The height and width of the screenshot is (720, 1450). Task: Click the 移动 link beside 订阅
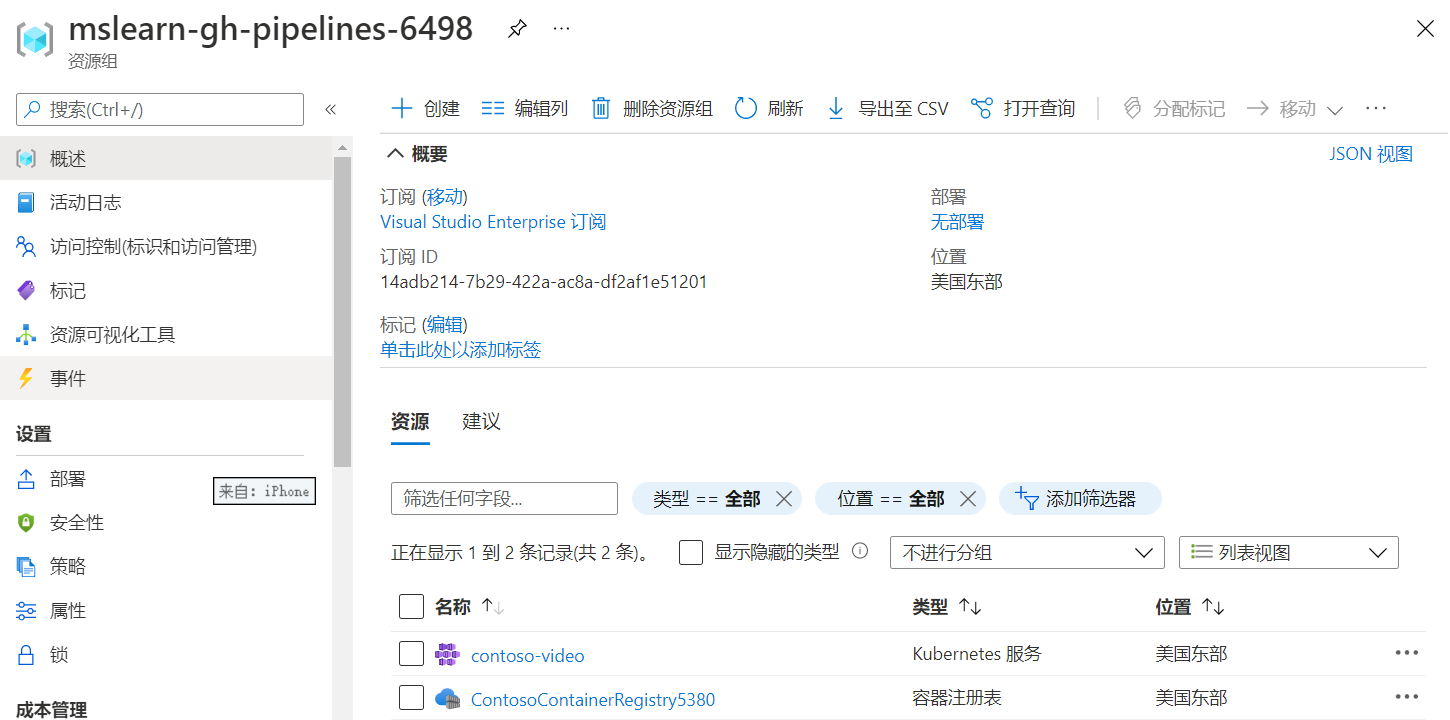(x=445, y=197)
